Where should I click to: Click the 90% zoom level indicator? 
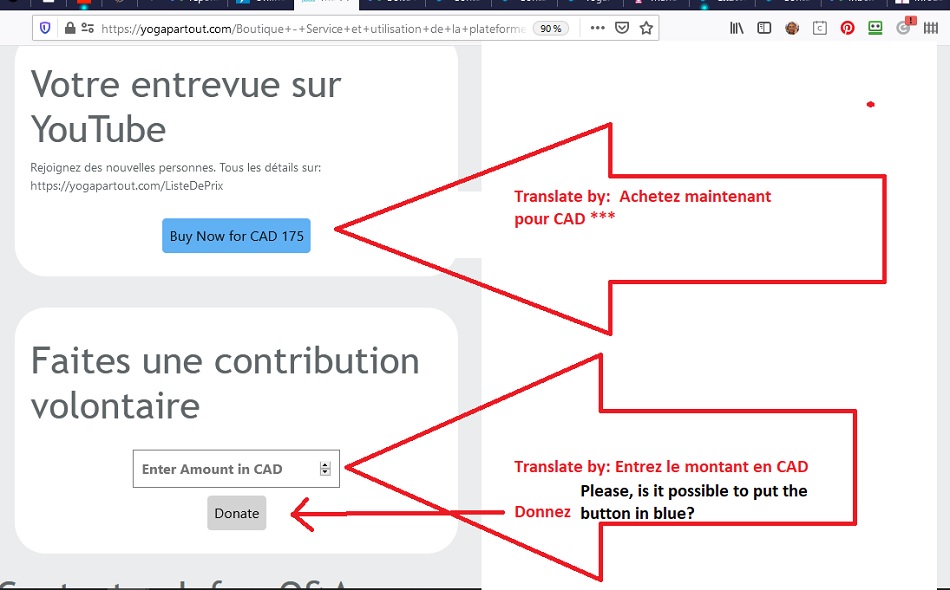550,29
